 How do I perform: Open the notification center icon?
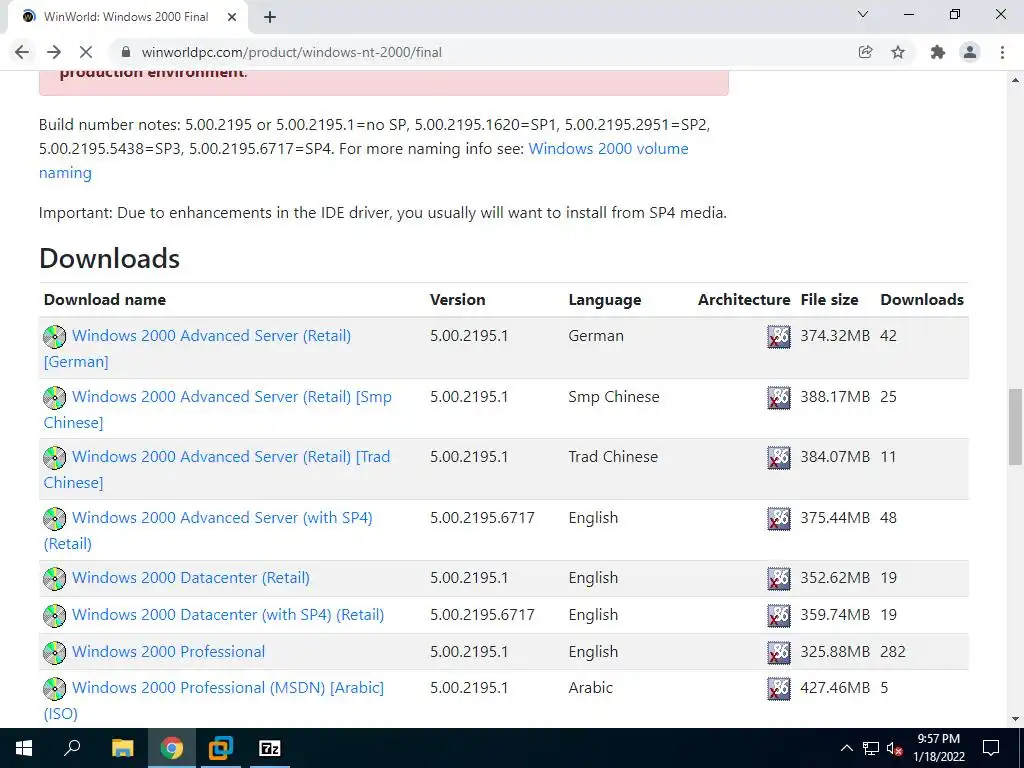pyautogui.click(x=991, y=748)
